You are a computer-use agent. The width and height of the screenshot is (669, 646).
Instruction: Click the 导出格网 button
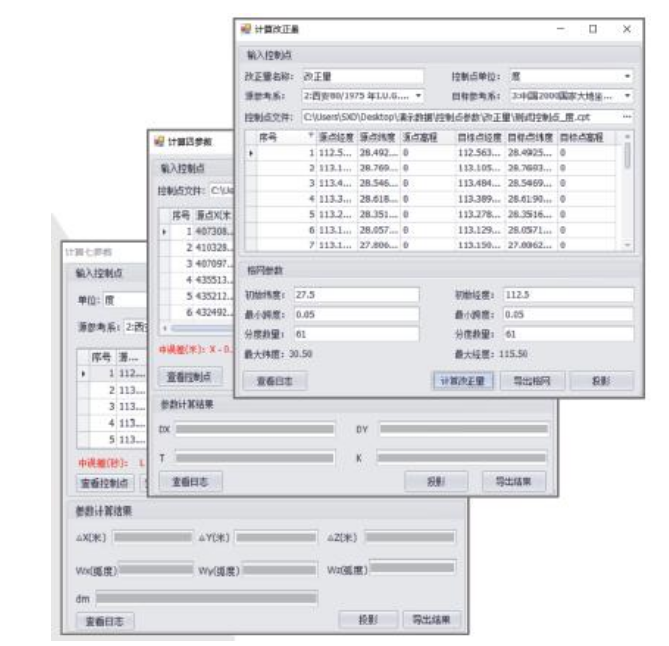pyautogui.click(x=538, y=380)
